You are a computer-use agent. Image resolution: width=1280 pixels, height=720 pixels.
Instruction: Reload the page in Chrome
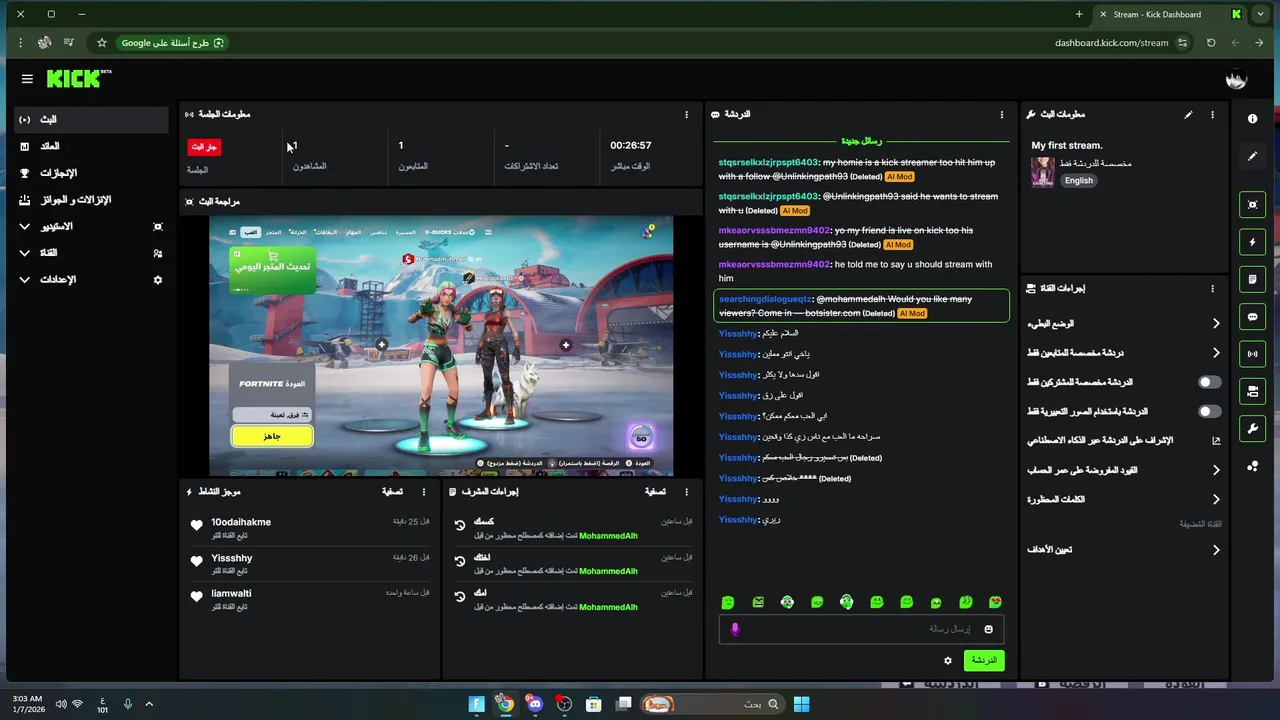tap(1211, 43)
